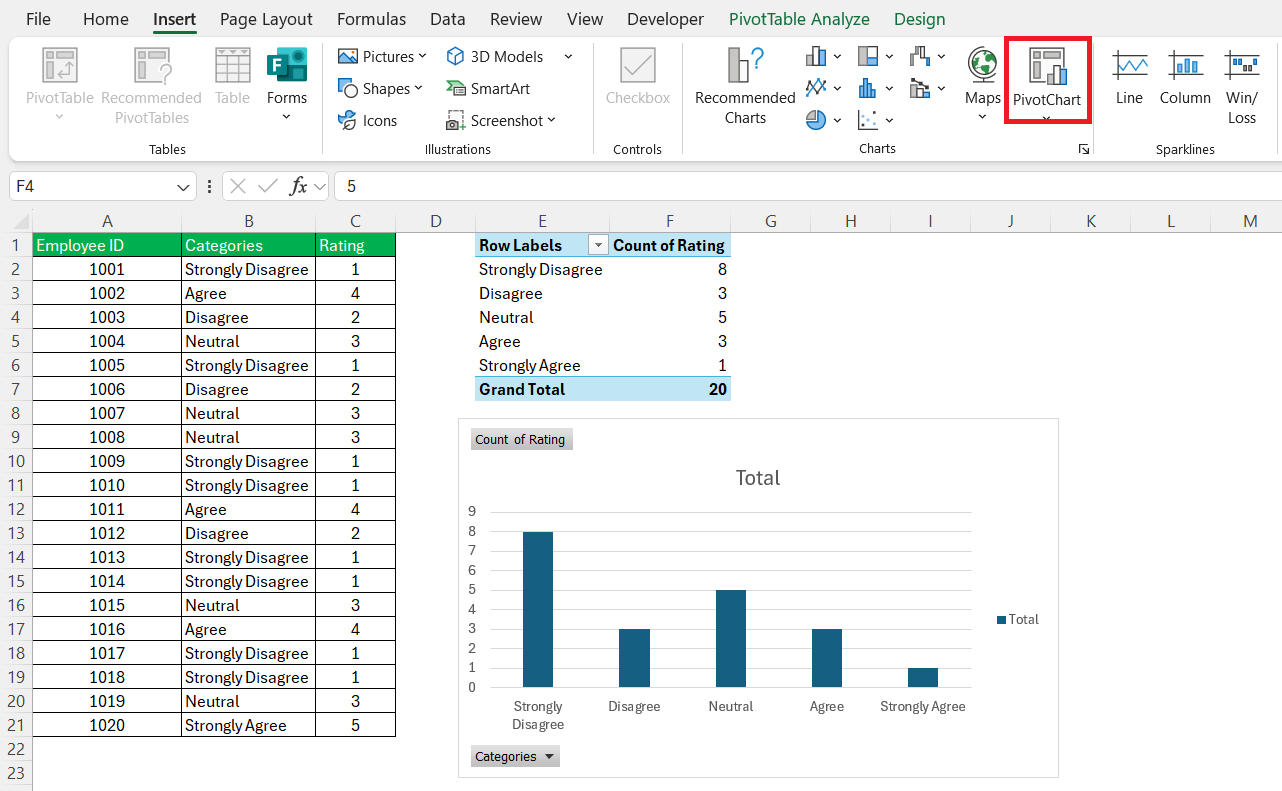Open Charts group dialog launcher

pos(1083,149)
